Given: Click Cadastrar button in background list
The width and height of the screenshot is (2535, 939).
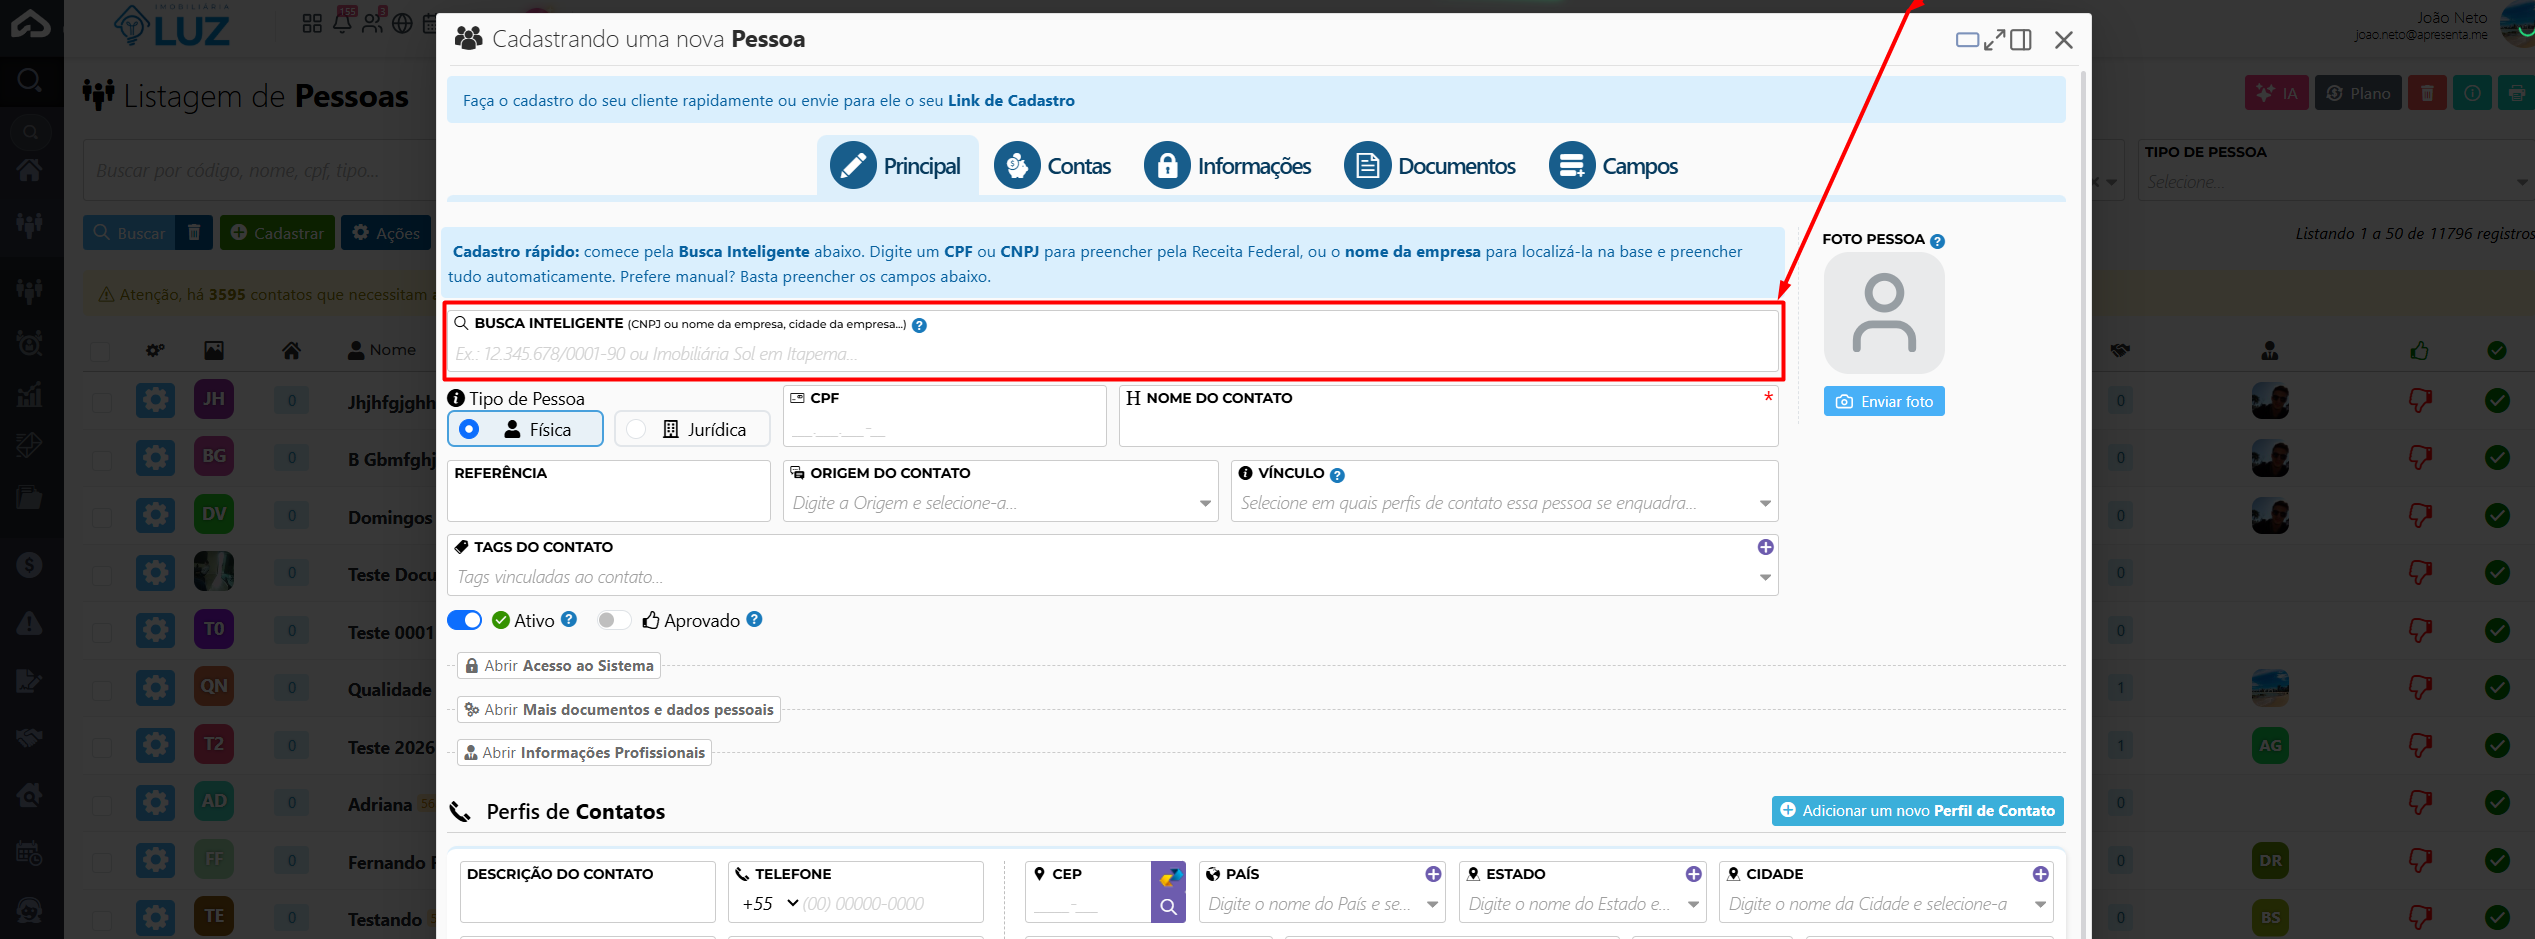Looking at the screenshot, I should coord(277,233).
